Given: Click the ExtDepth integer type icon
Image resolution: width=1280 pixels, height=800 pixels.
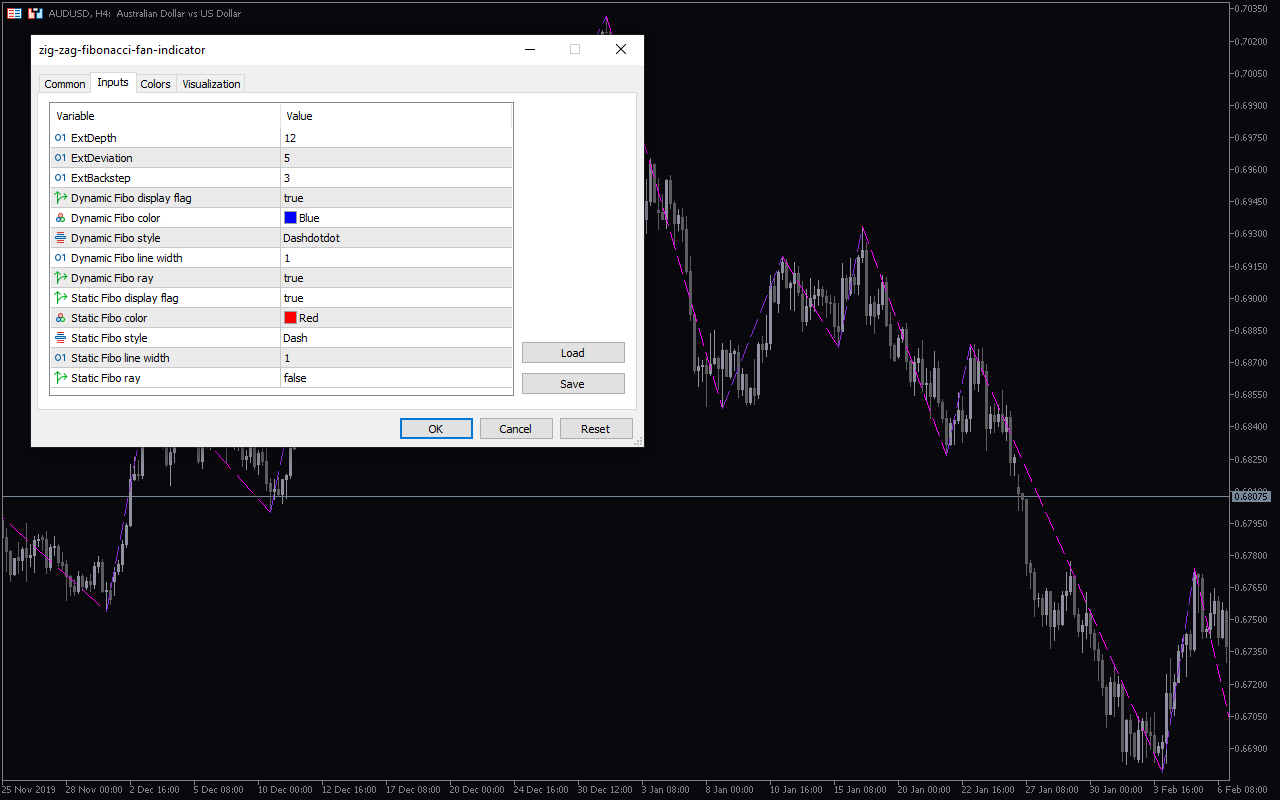Looking at the screenshot, I should pyautogui.click(x=60, y=138).
